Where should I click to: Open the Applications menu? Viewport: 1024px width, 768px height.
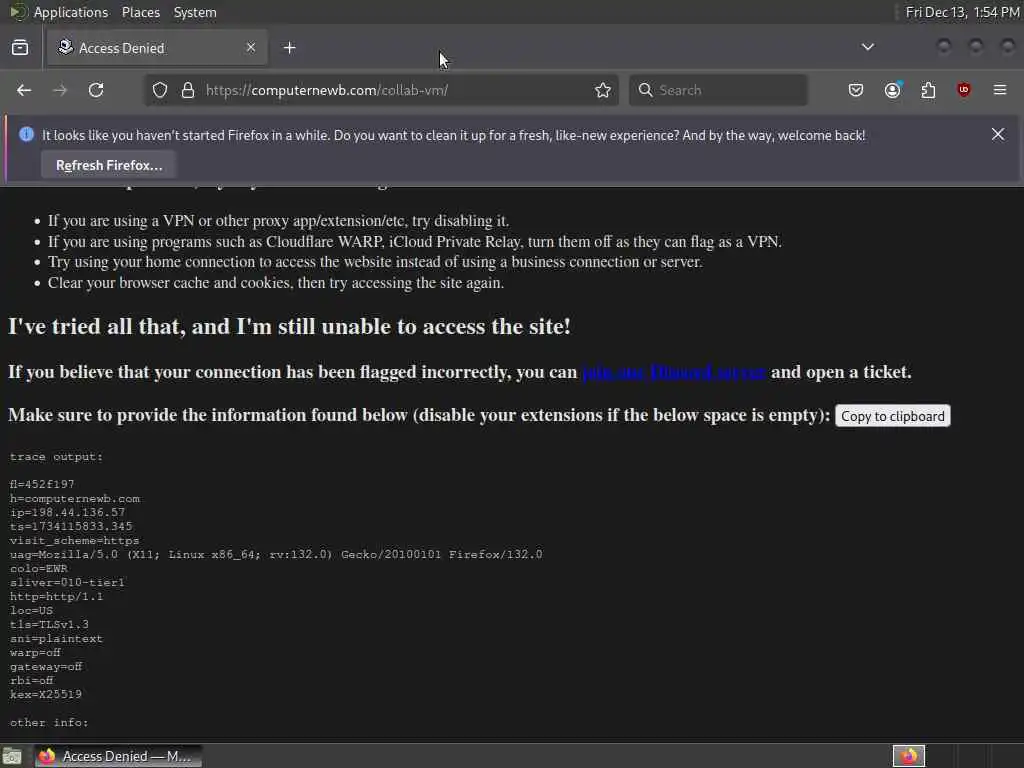click(x=71, y=12)
